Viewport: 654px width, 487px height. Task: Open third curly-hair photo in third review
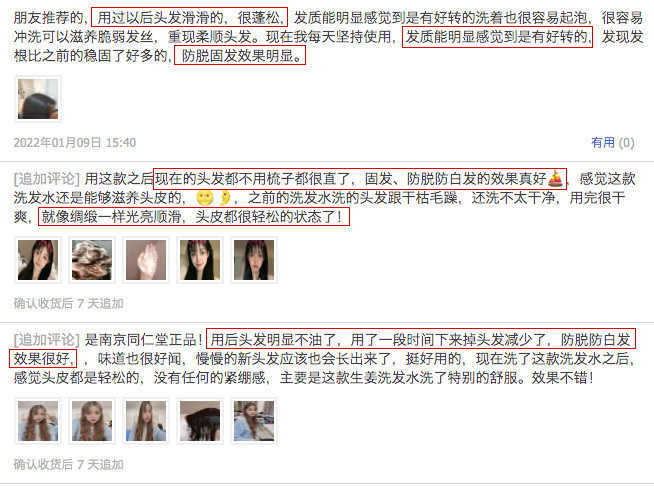146,421
